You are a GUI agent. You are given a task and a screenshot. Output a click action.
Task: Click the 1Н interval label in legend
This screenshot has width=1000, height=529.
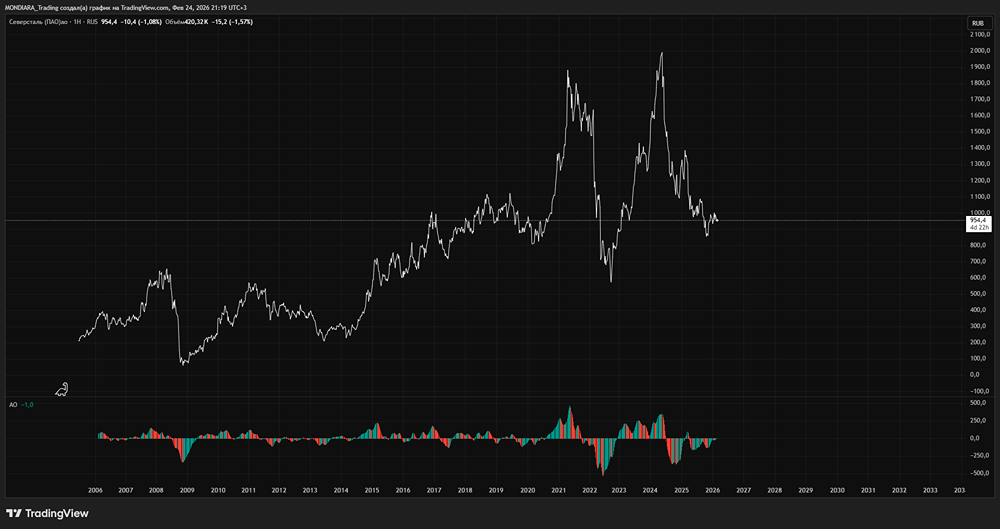click(75, 22)
